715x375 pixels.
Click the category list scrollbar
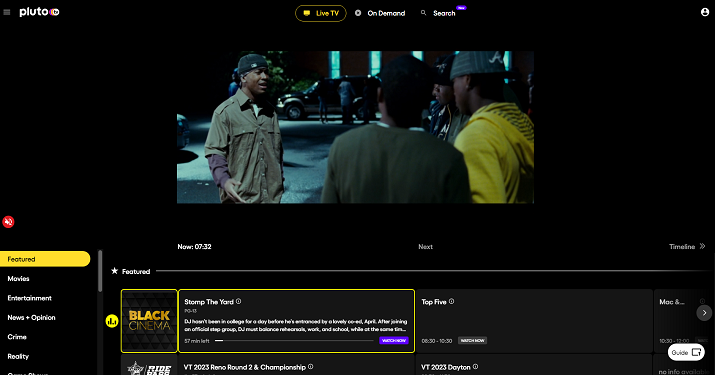(100, 271)
